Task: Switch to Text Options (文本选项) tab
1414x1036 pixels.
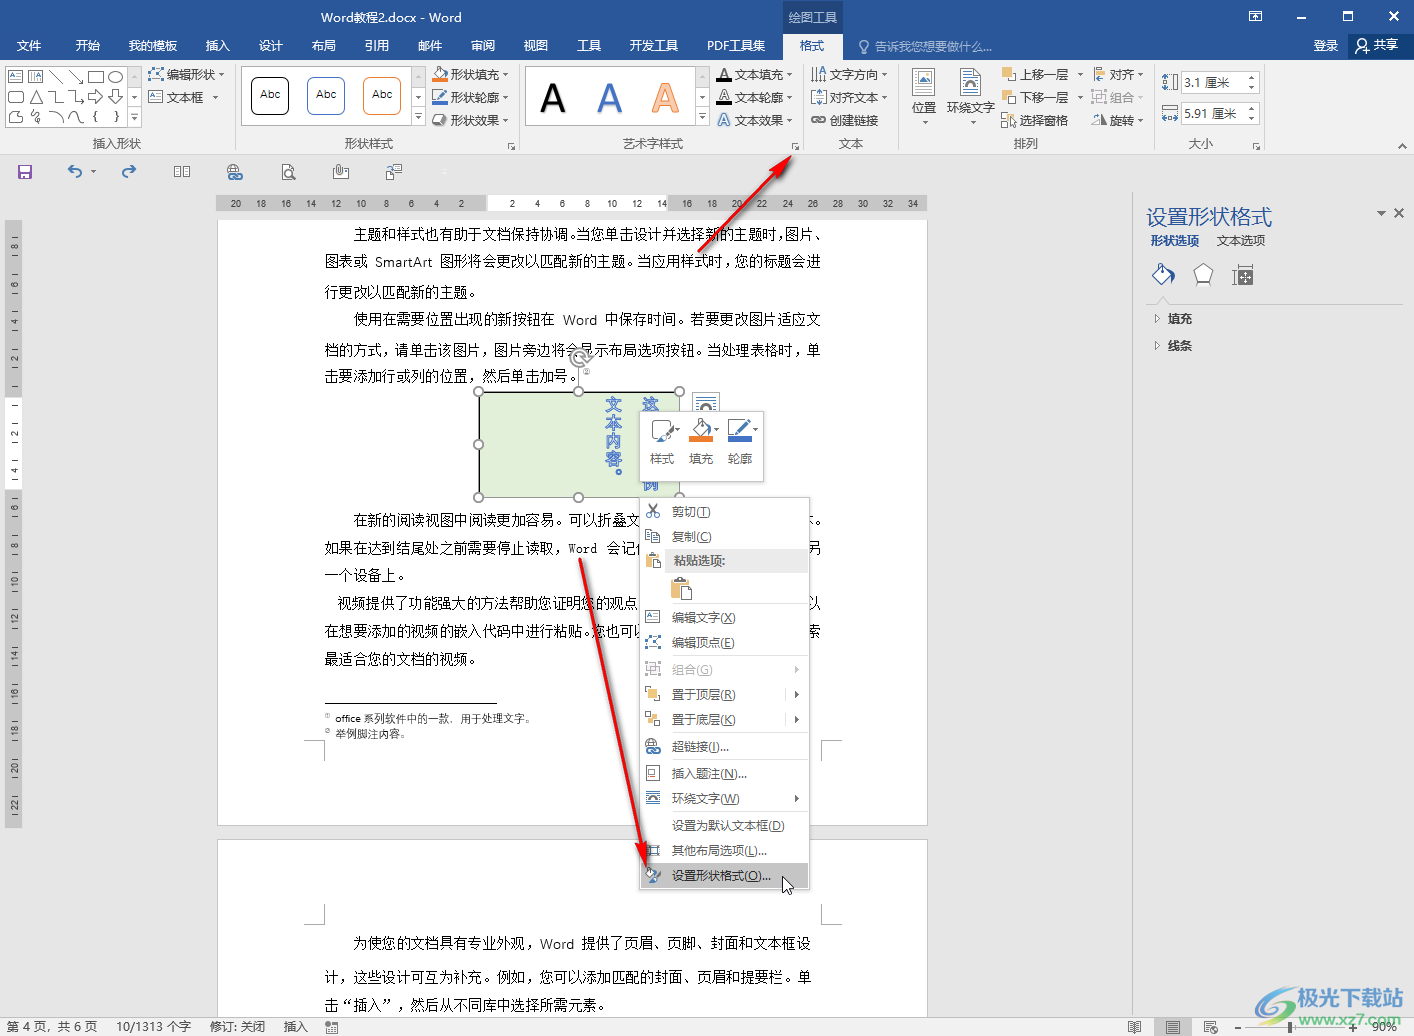Action: 1241,241
